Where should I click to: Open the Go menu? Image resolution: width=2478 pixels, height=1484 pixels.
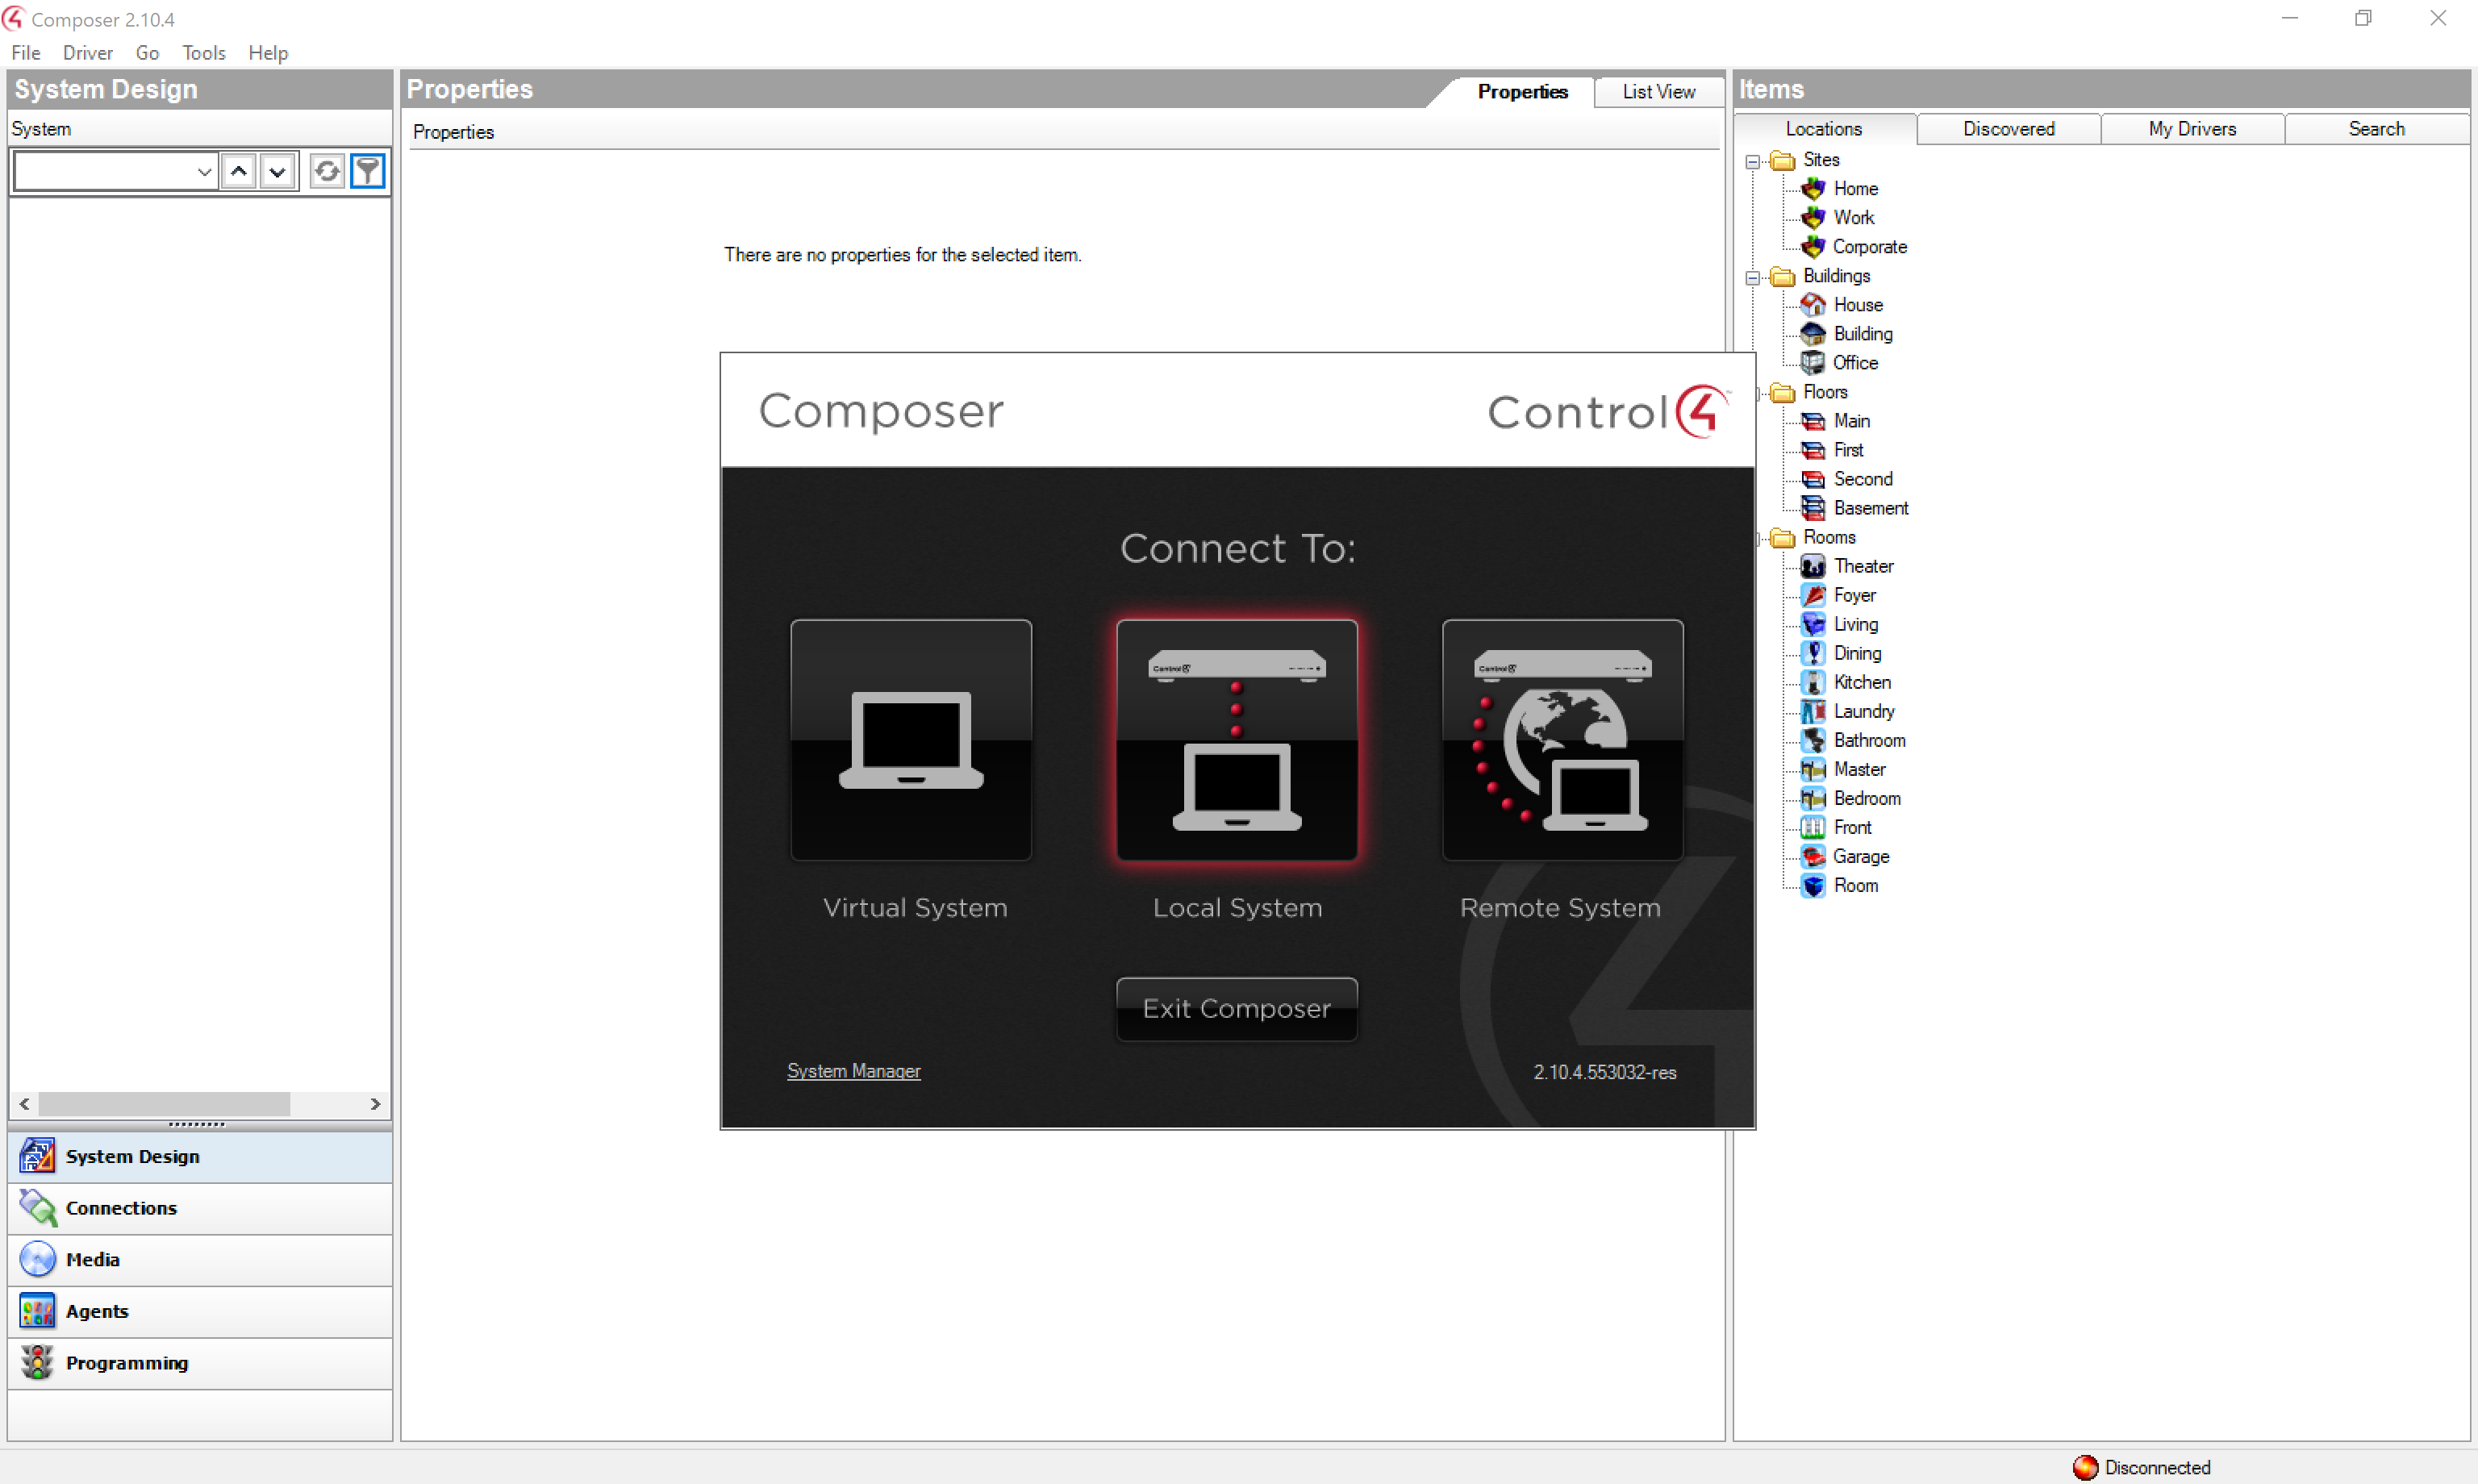[147, 53]
